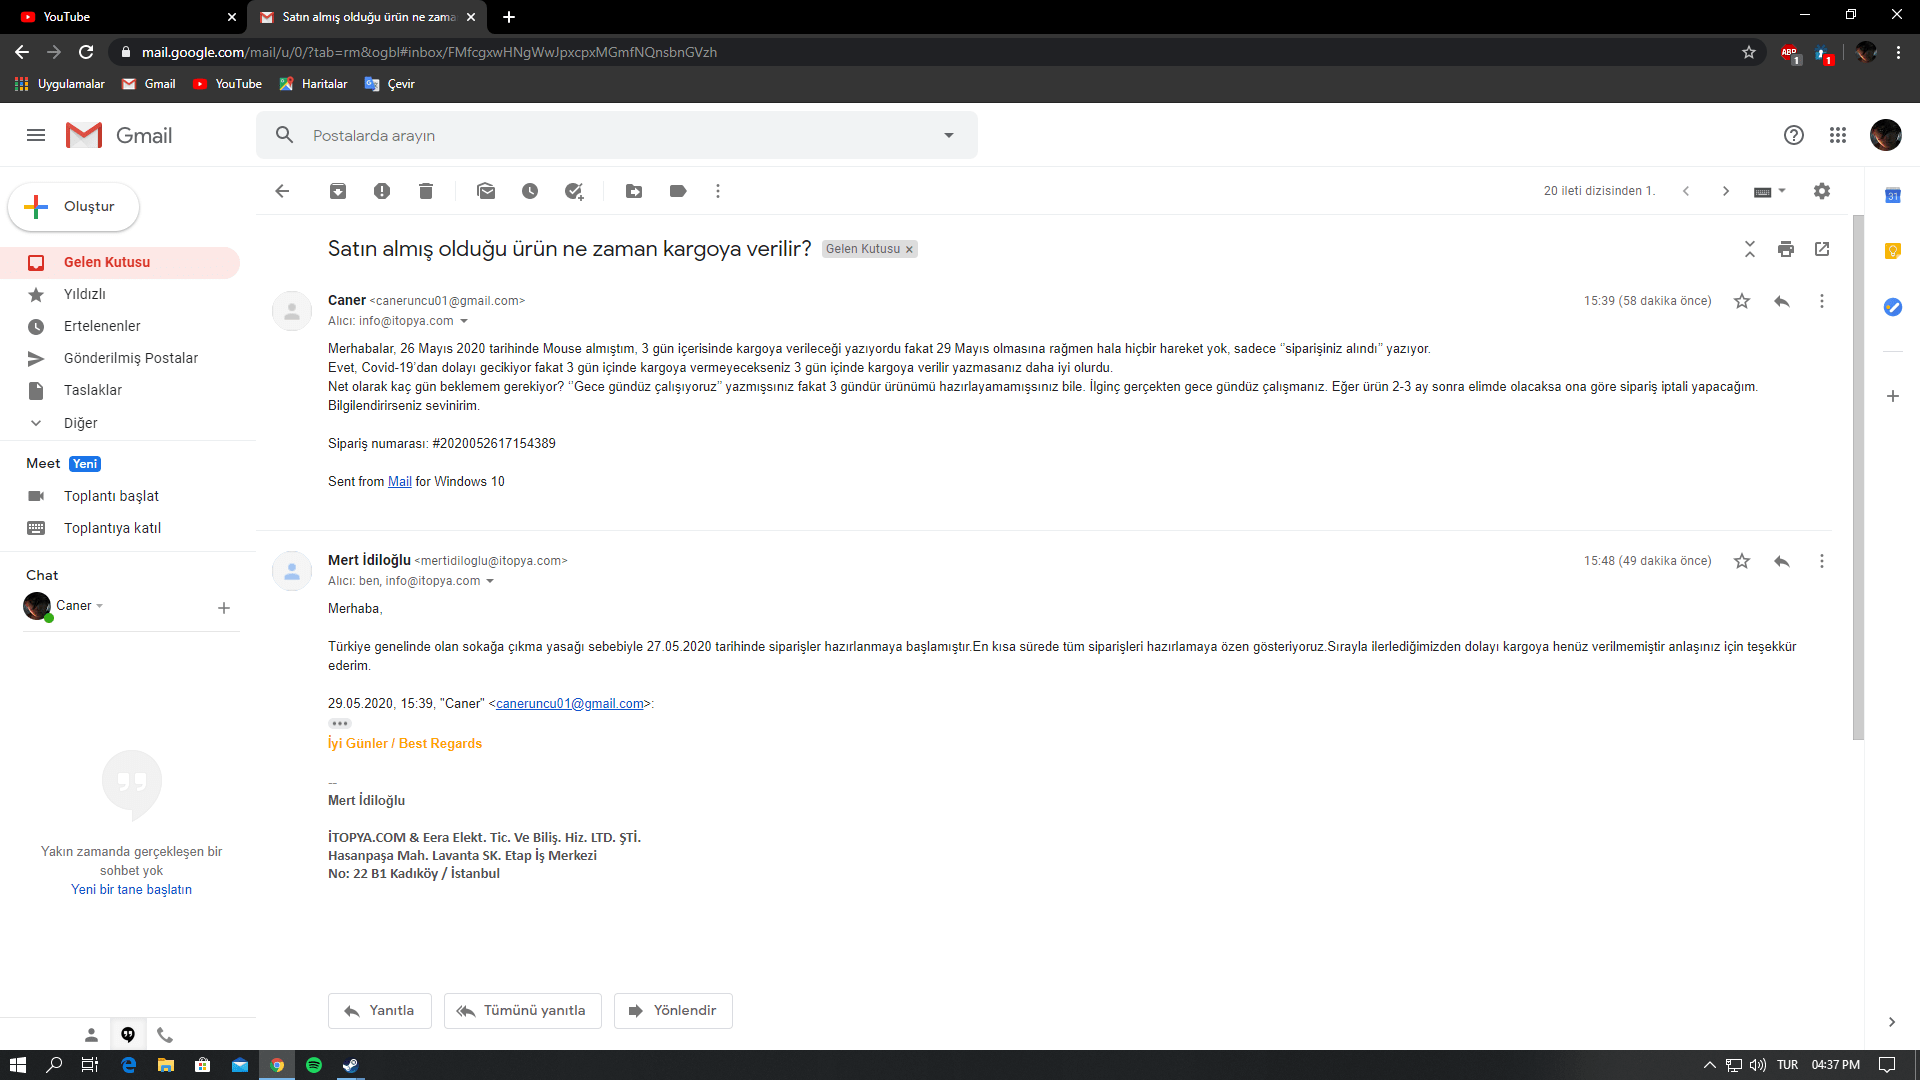The image size is (1920, 1080).
Task: Open the Yıldızlı folder
Action: [85, 294]
